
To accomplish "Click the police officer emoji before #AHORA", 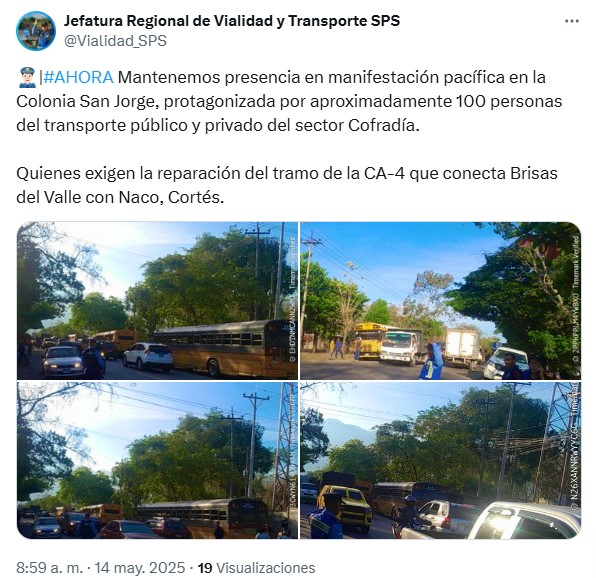I will tap(27, 78).
